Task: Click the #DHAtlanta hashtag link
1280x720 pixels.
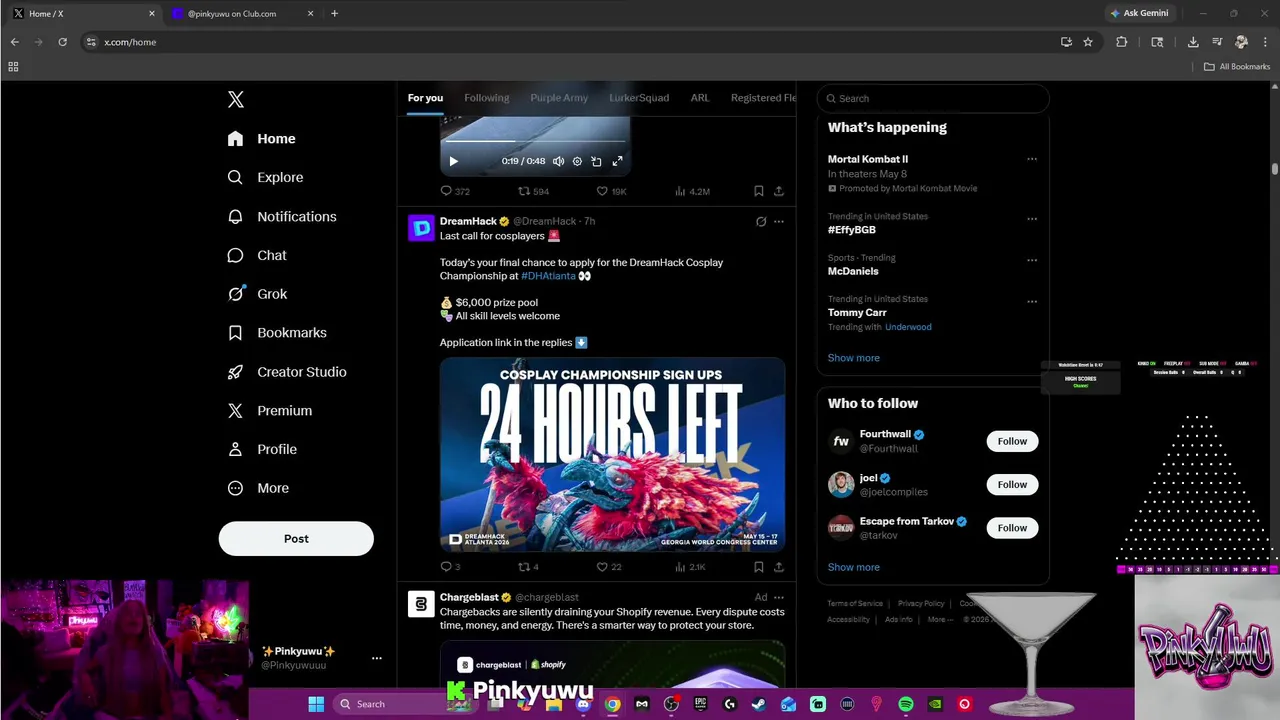Action: [548, 276]
